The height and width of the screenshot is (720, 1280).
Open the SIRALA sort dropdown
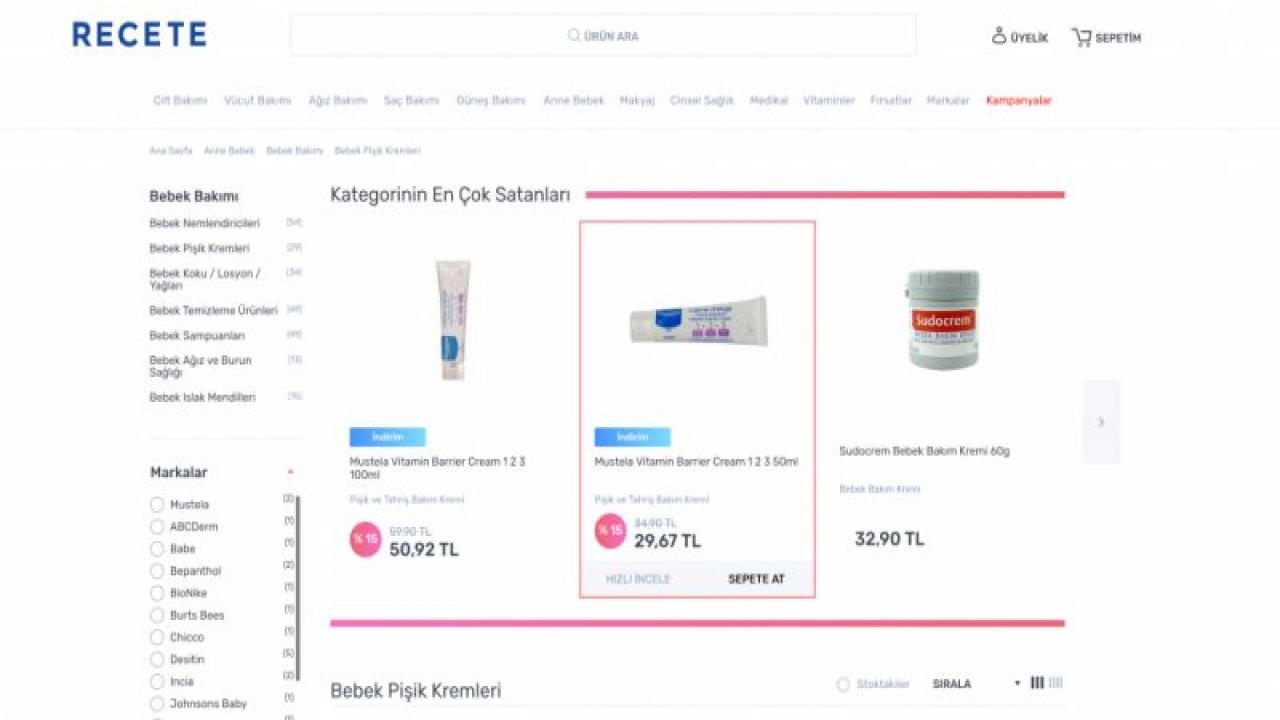click(976, 684)
